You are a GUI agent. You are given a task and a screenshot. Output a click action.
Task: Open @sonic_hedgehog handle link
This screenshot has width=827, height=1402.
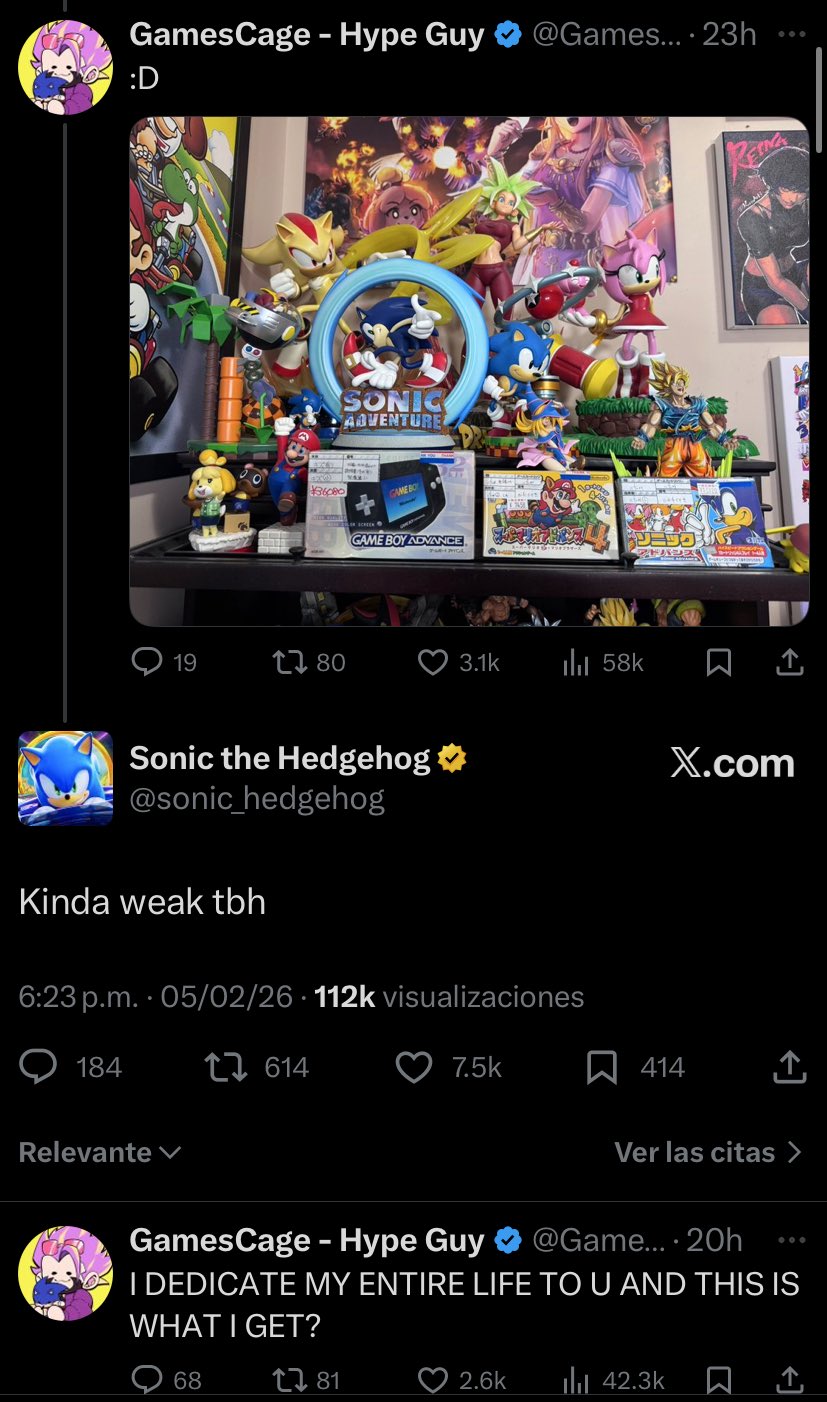[257, 799]
